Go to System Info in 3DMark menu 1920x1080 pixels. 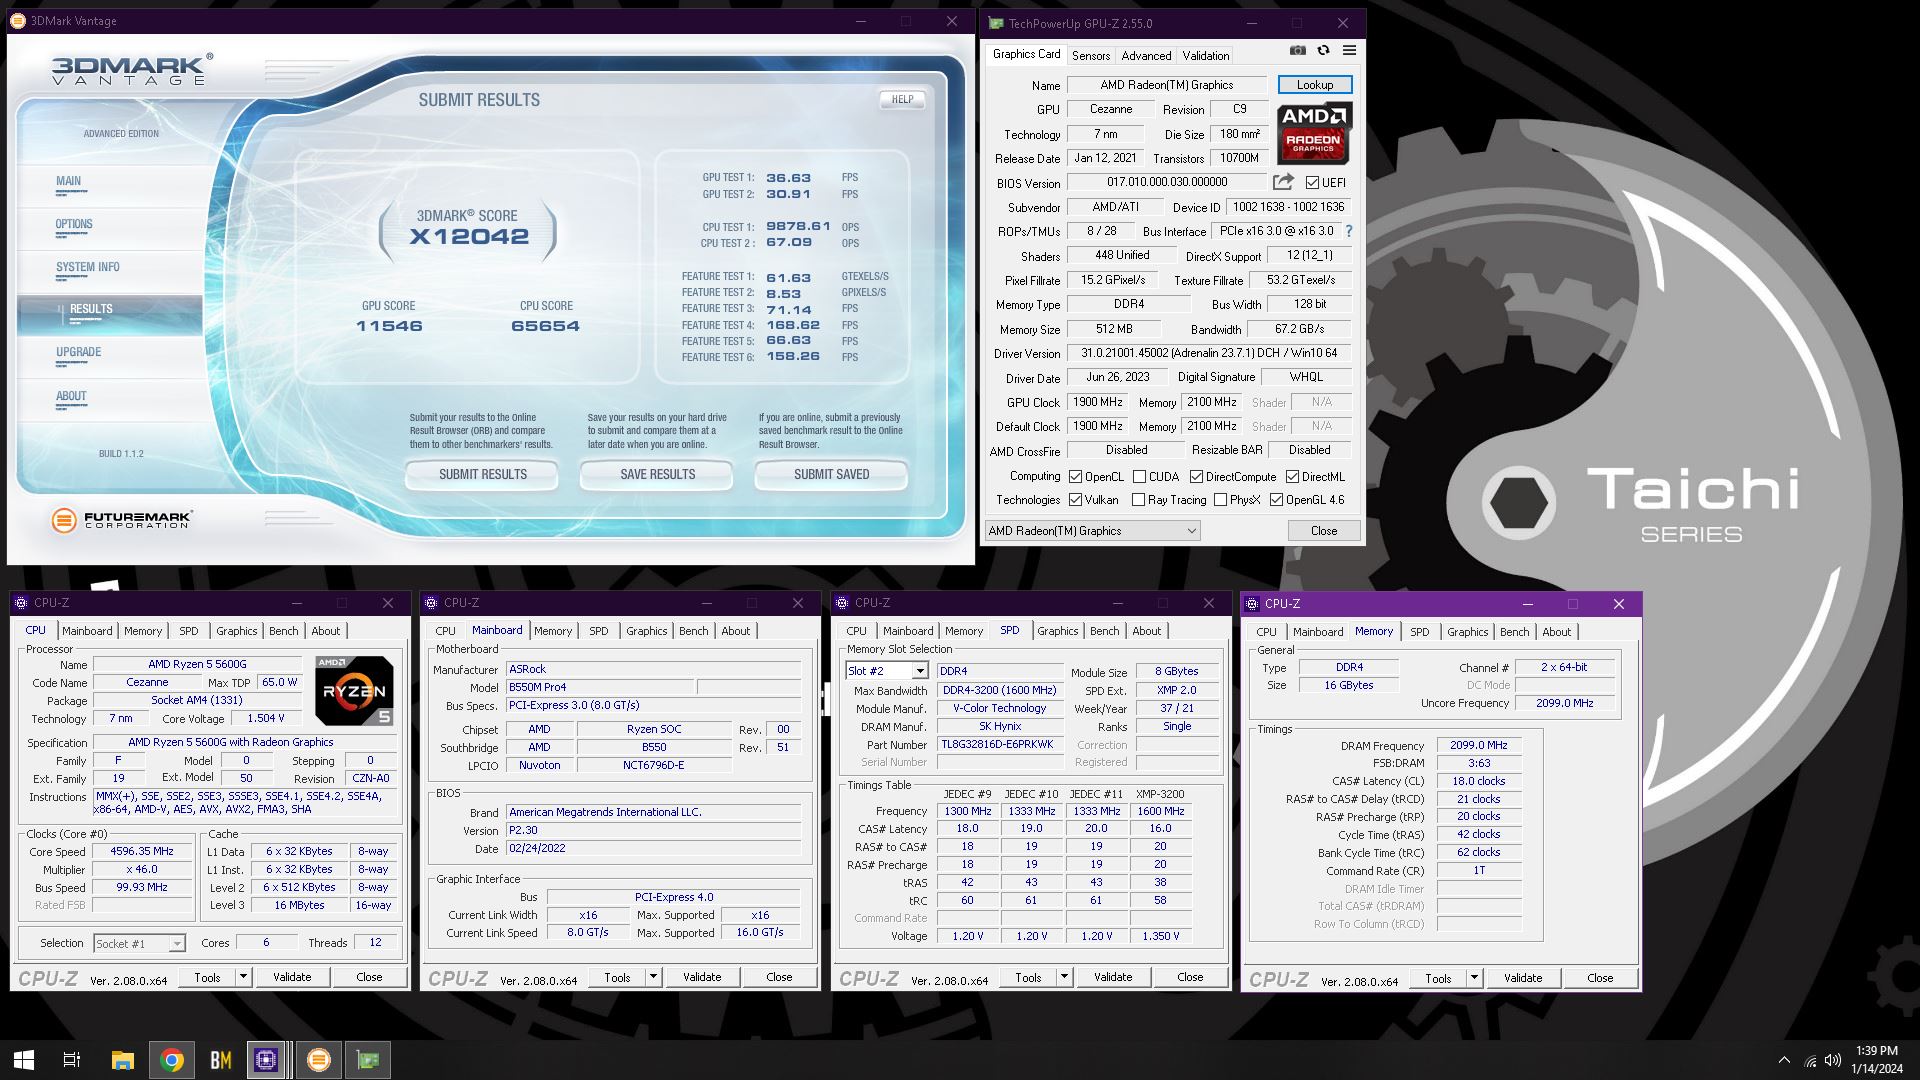(88, 267)
